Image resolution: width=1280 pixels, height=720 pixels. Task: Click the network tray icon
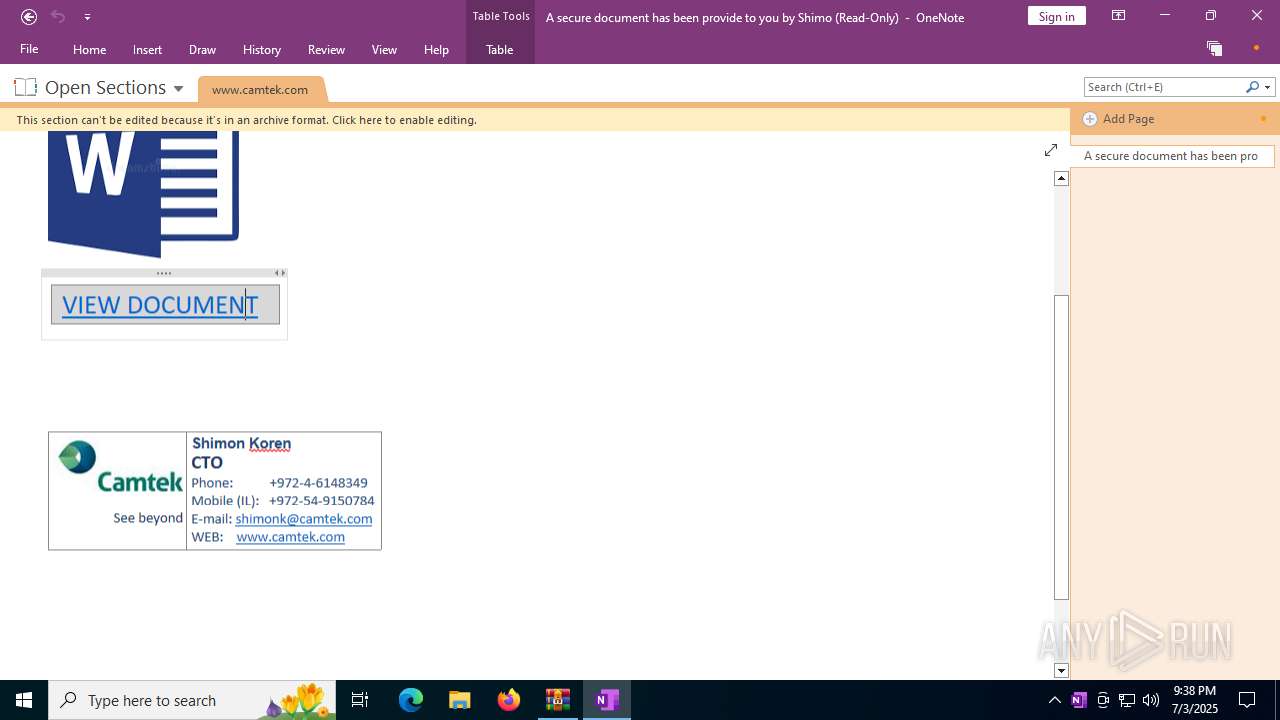(x=1127, y=700)
